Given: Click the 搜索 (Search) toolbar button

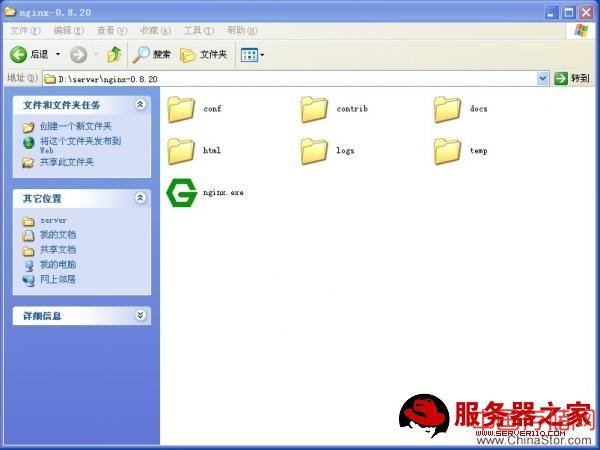Looking at the screenshot, I should (x=153, y=54).
